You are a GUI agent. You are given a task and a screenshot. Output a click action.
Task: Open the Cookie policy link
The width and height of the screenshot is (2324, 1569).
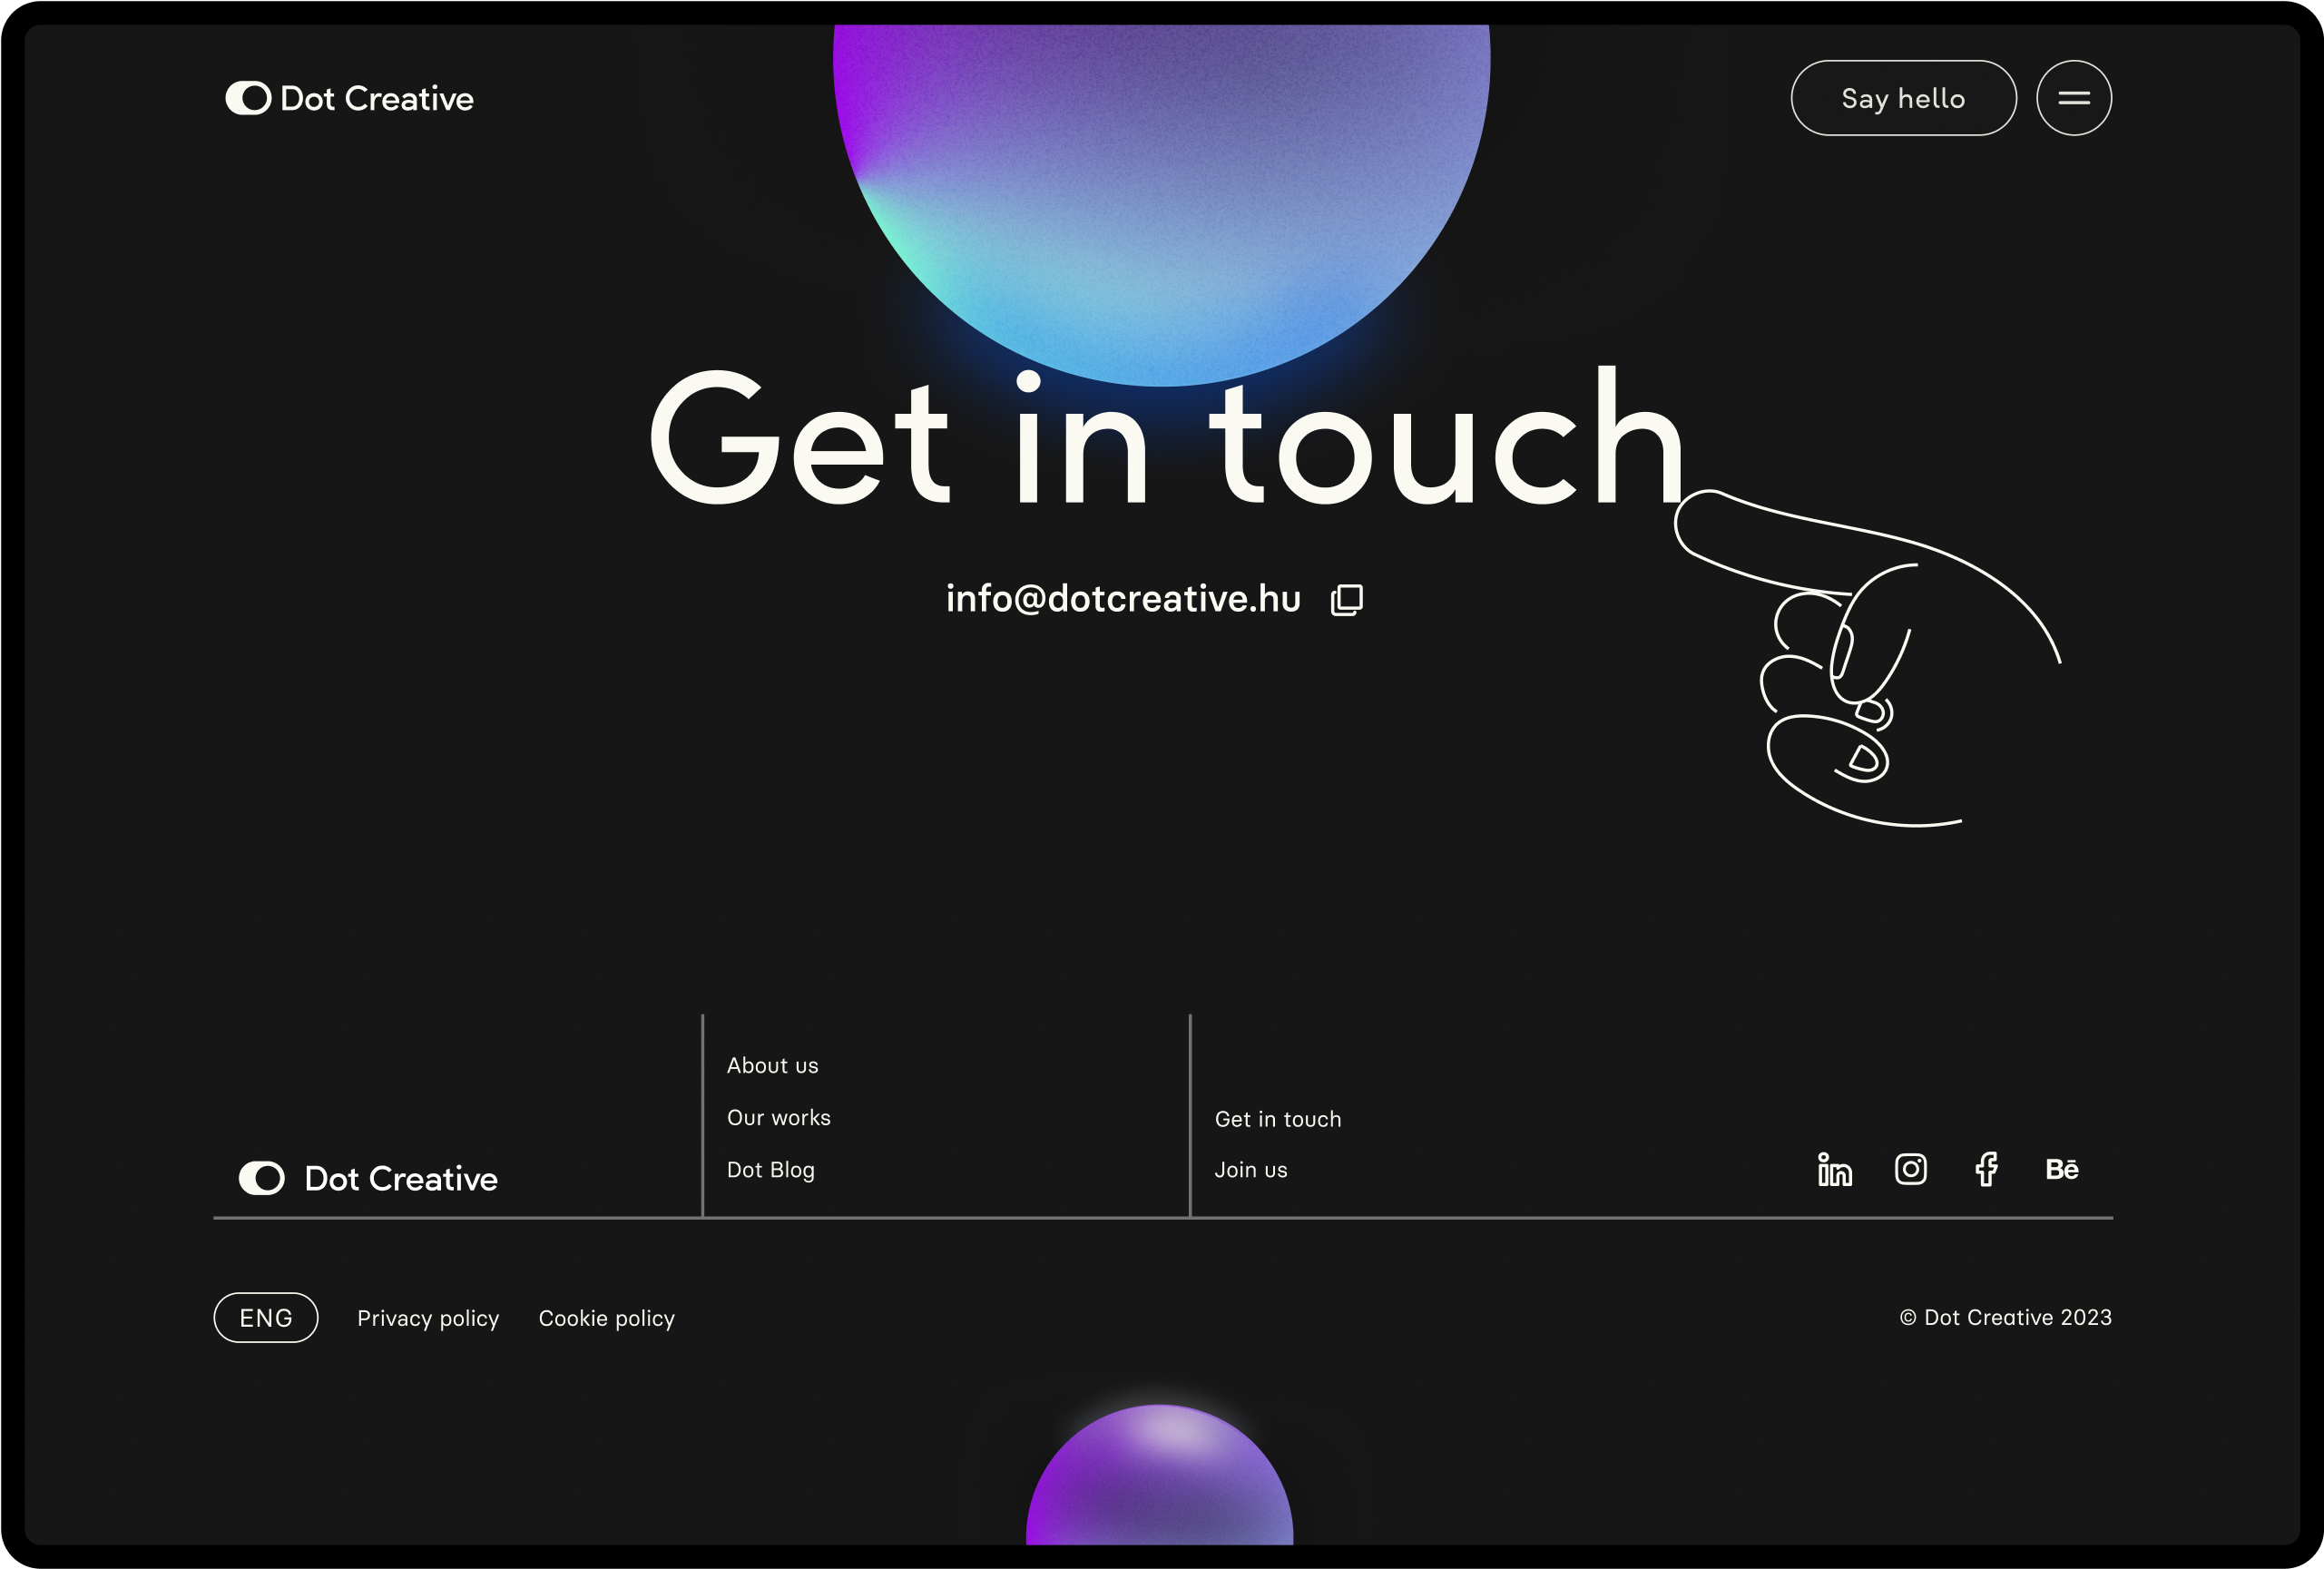[606, 1318]
